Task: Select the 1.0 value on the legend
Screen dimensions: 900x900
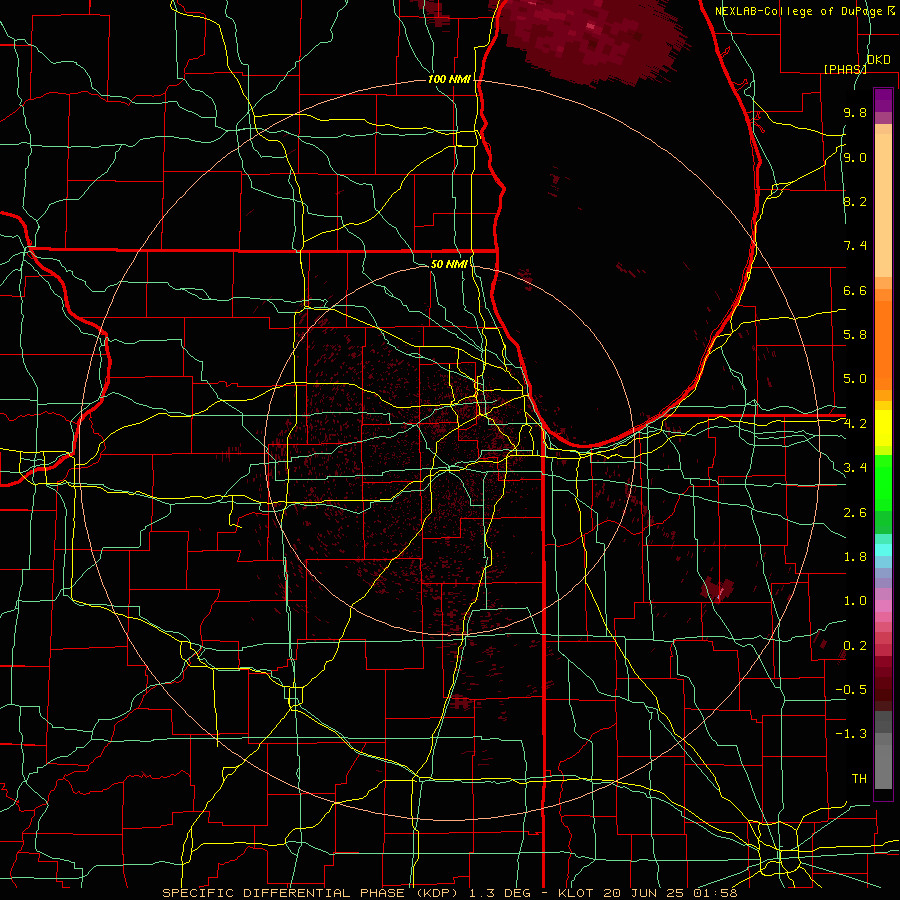Action: 855,601
